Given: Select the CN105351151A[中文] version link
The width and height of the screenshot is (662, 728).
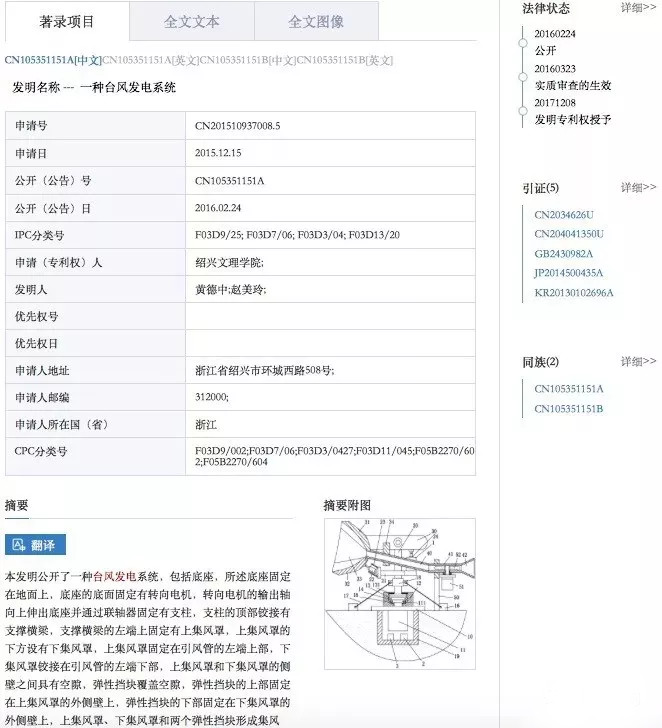Looking at the screenshot, I should [53, 60].
